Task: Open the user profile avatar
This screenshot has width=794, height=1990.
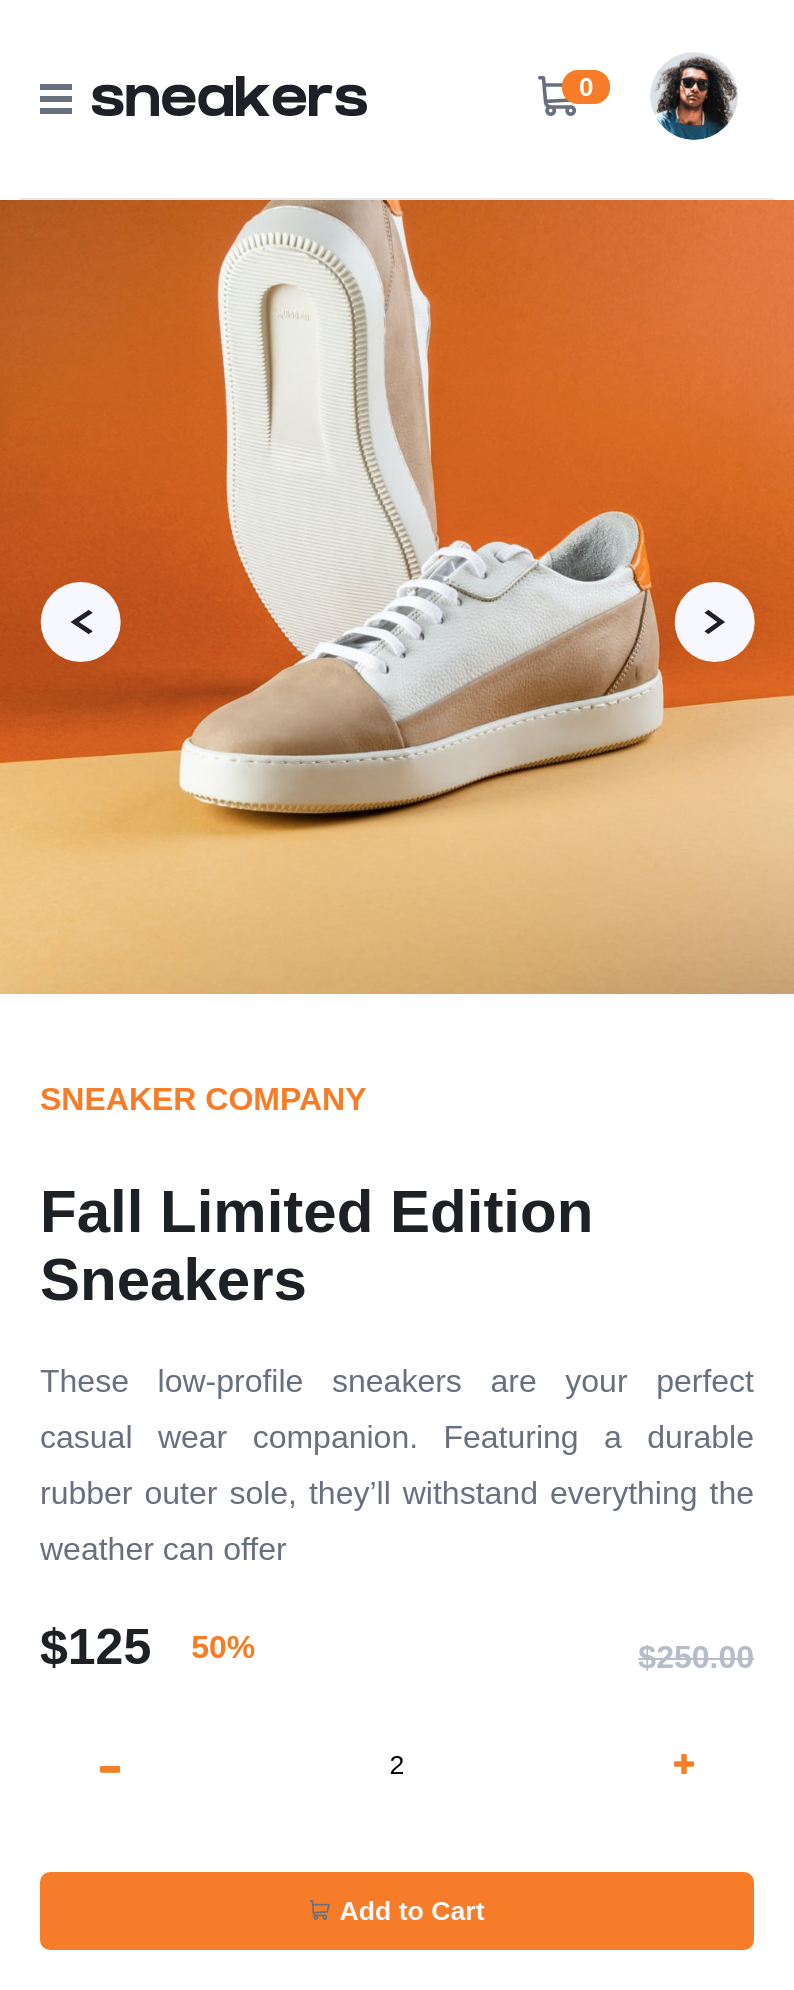Action: pos(694,96)
